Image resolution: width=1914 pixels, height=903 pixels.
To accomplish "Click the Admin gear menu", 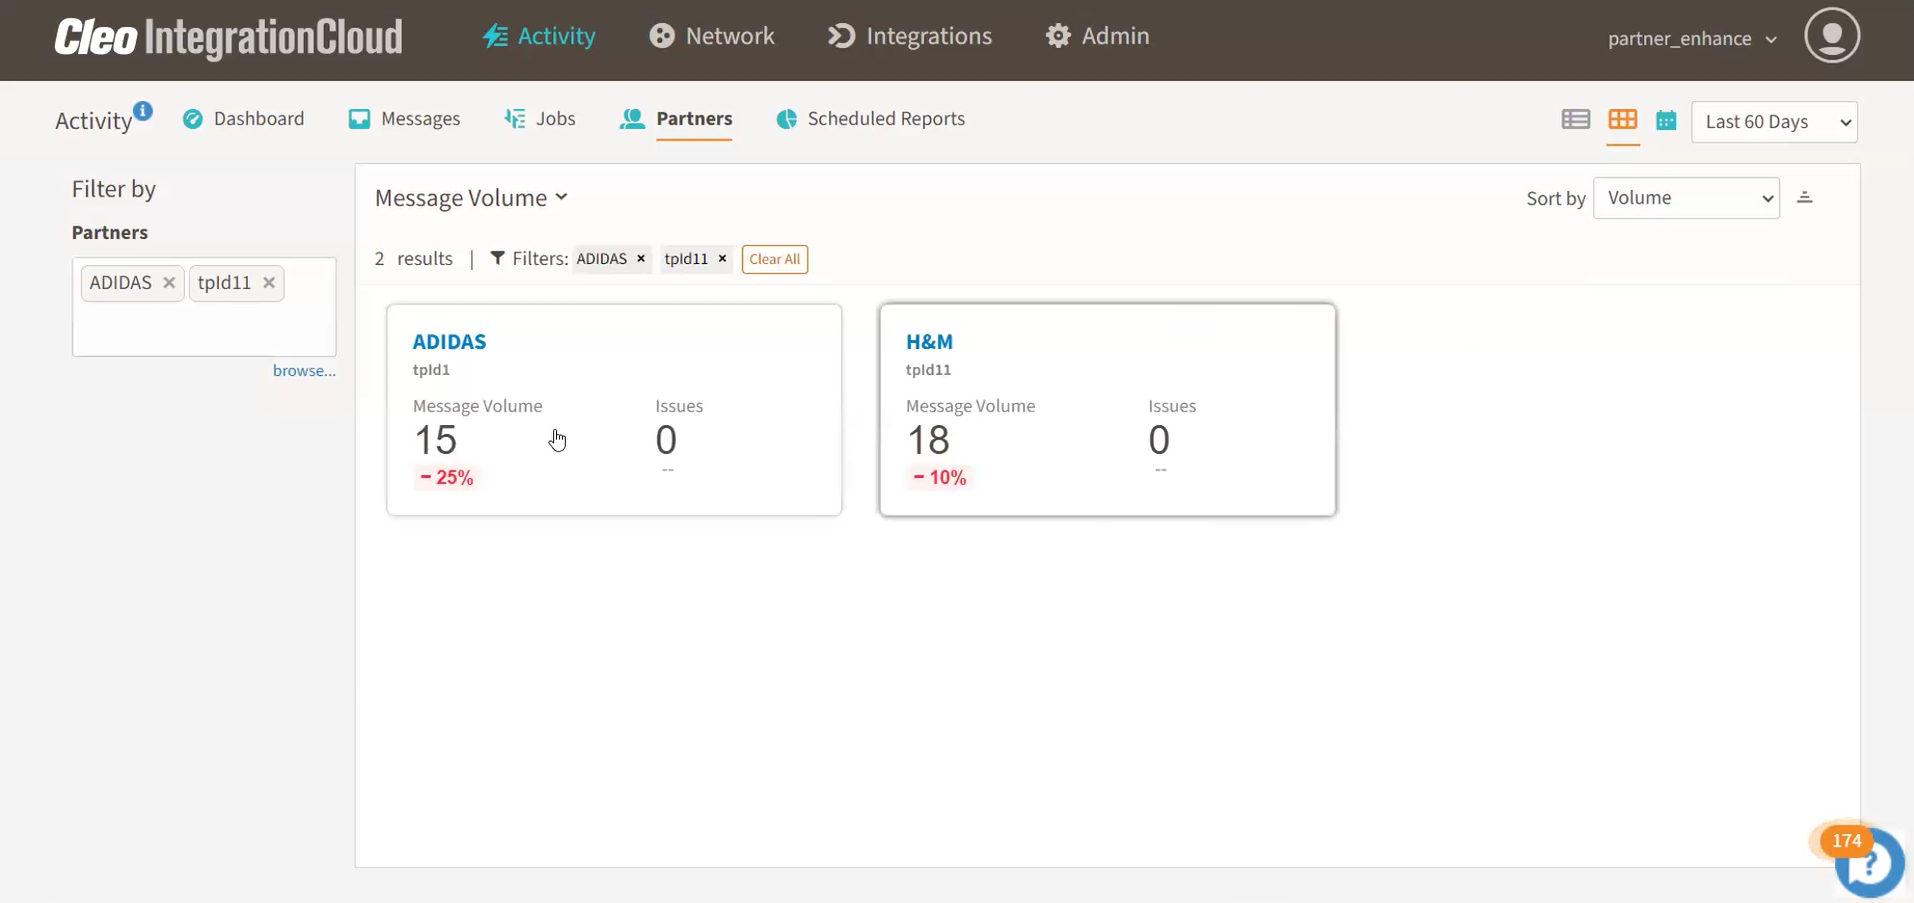I will click(1098, 36).
